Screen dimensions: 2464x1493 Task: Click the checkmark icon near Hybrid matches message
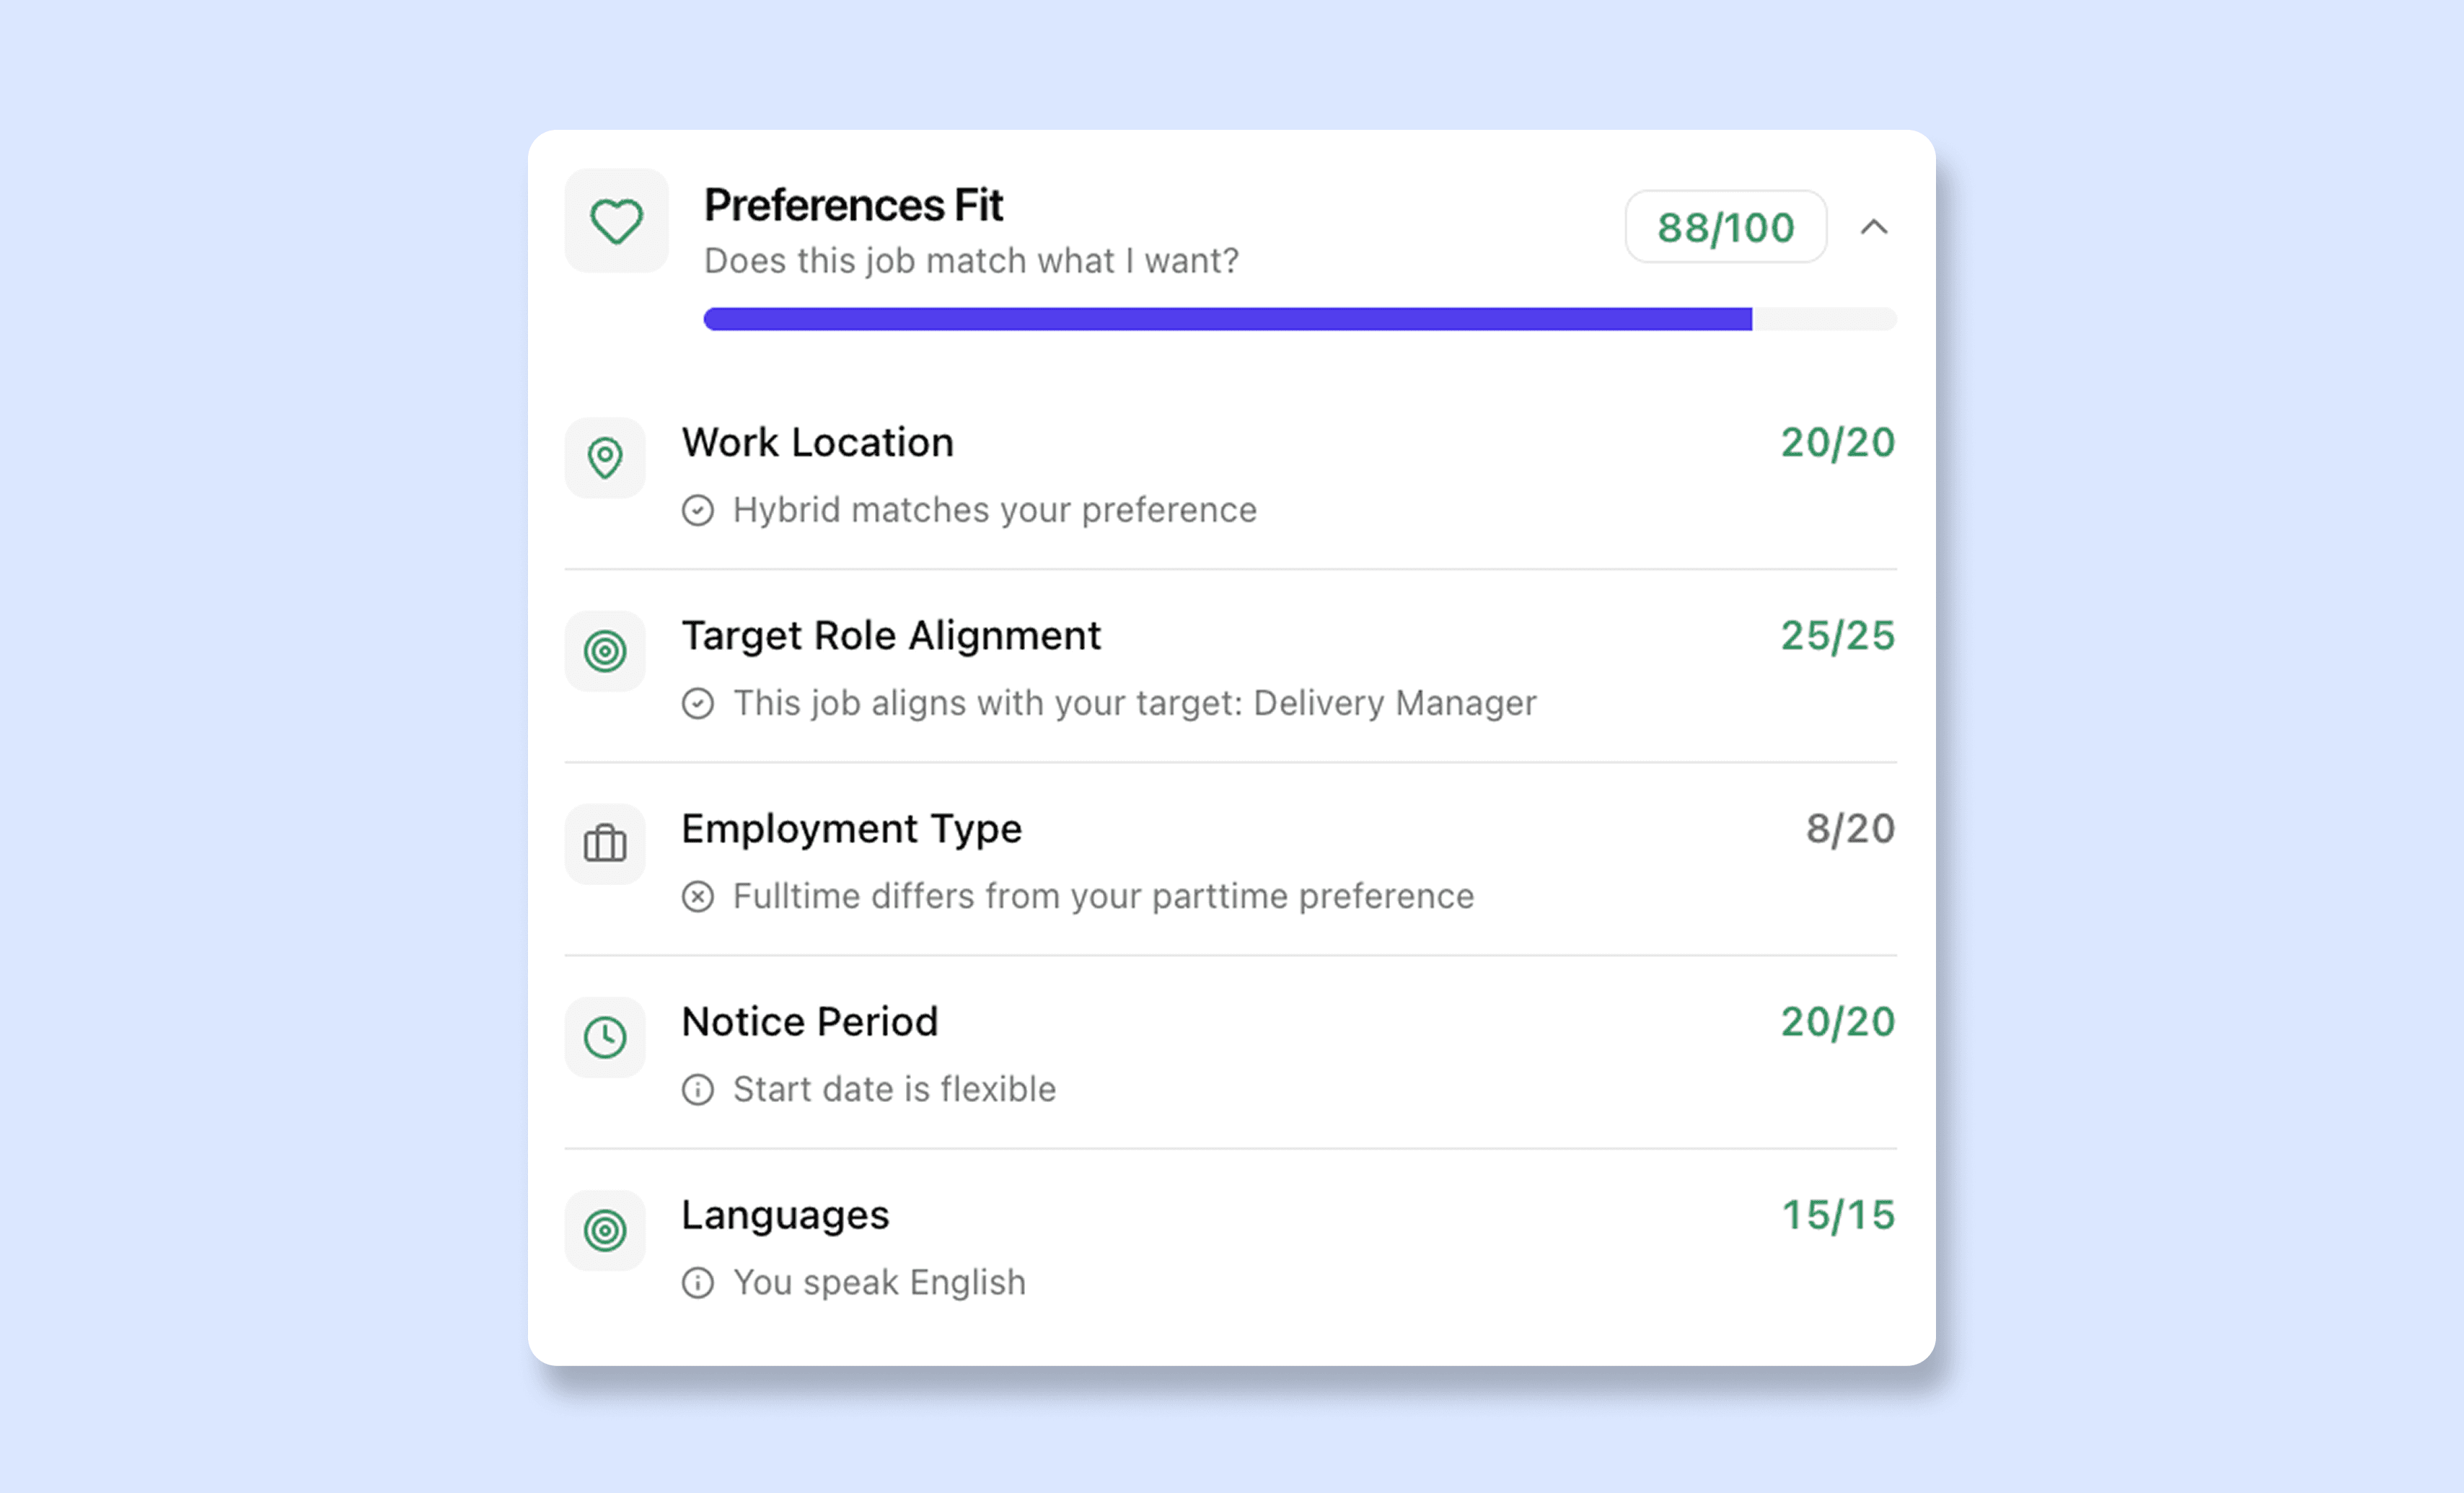(699, 510)
